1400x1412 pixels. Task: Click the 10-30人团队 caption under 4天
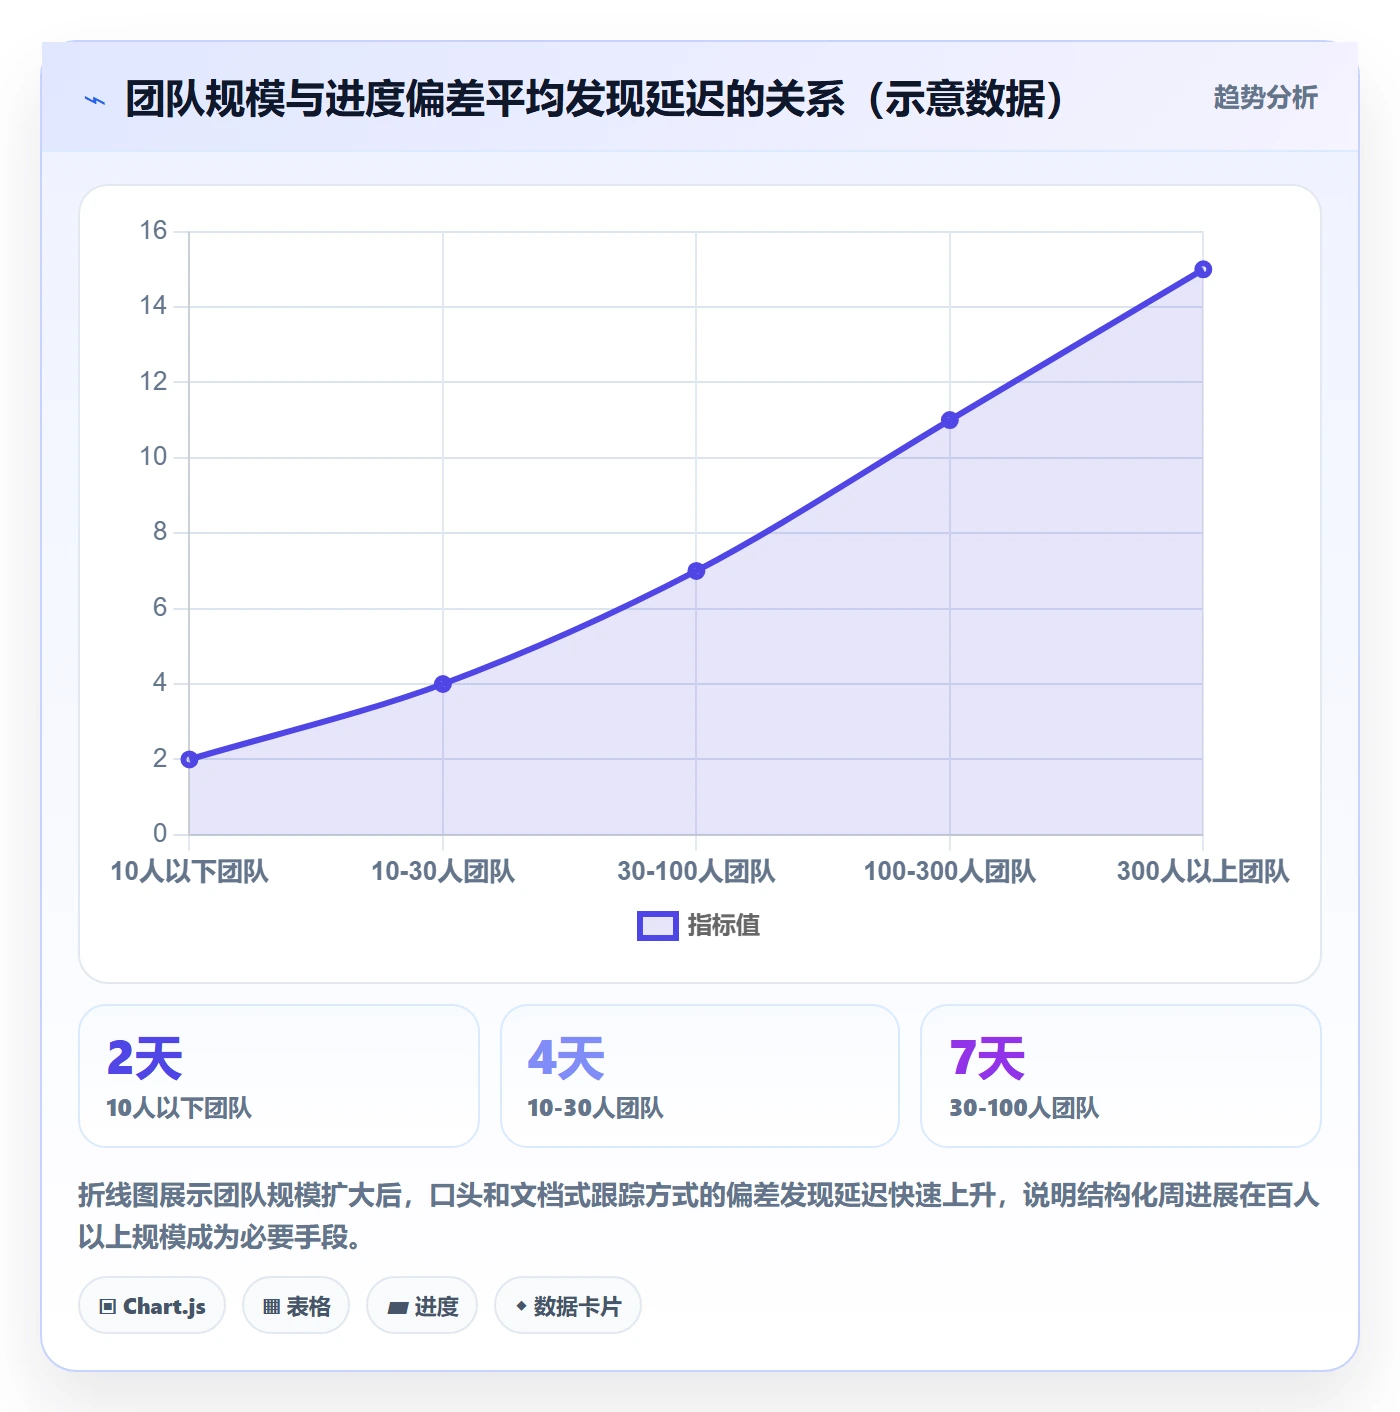click(595, 1108)
